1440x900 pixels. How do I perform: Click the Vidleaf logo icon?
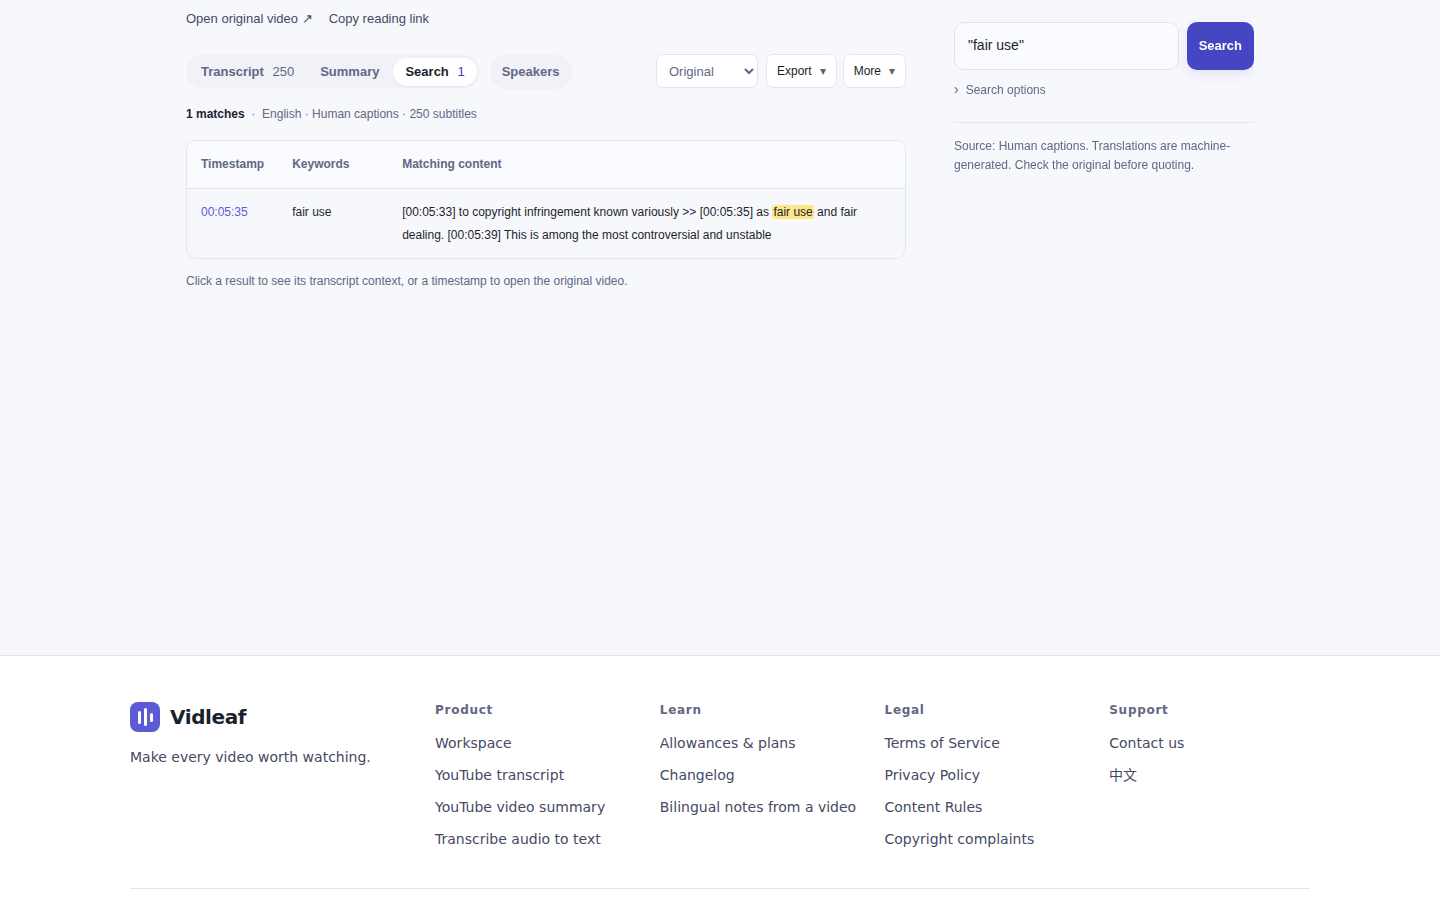click(x=145, y=717)
